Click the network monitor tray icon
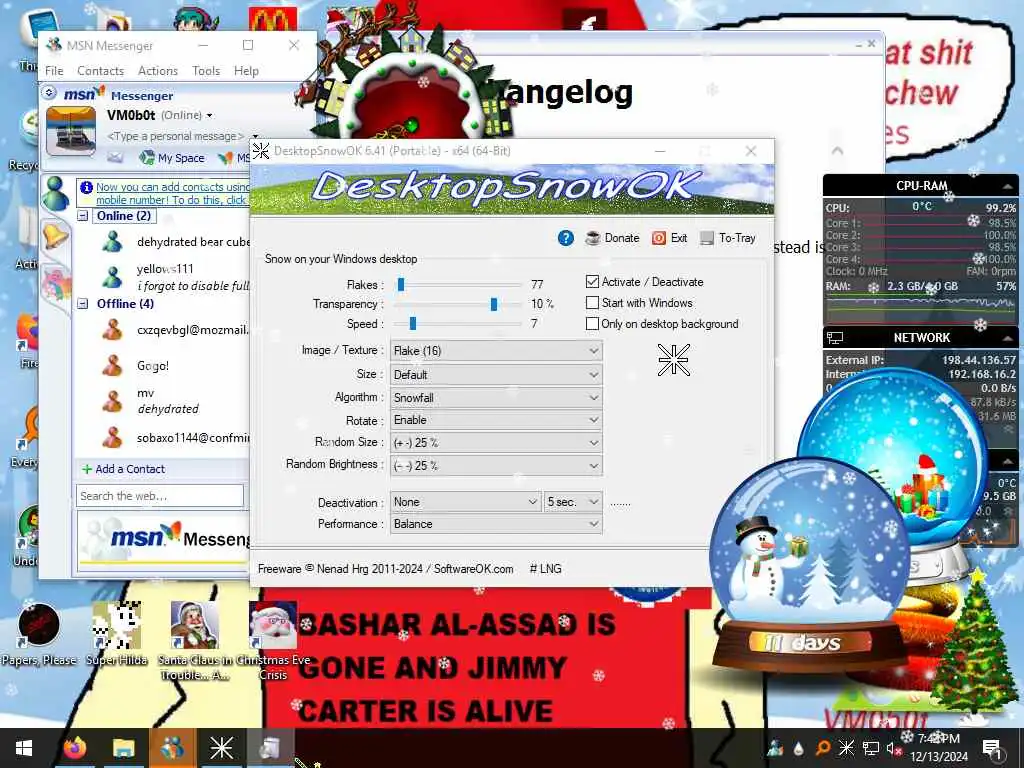 (x=871, y=748)
